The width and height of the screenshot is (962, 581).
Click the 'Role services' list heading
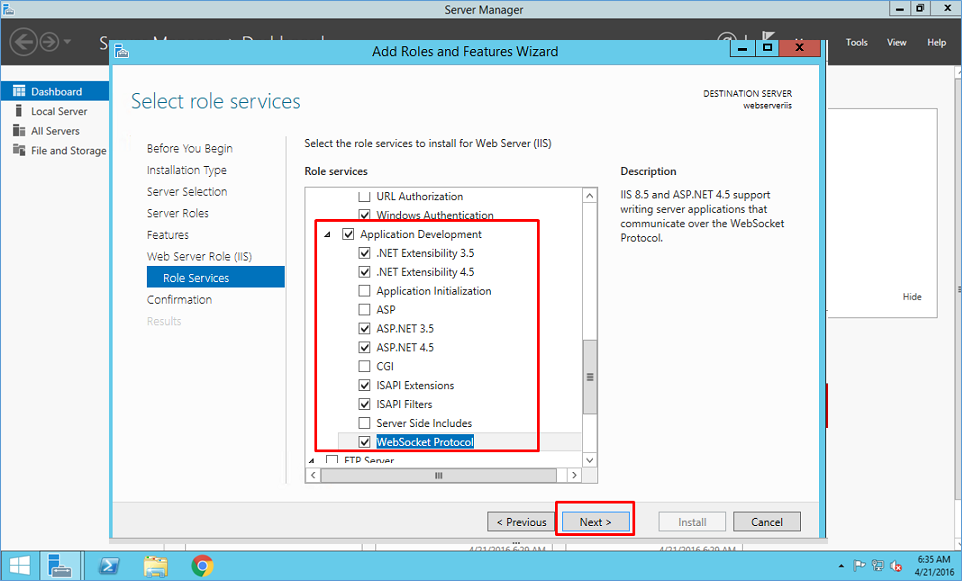[336, 171]
